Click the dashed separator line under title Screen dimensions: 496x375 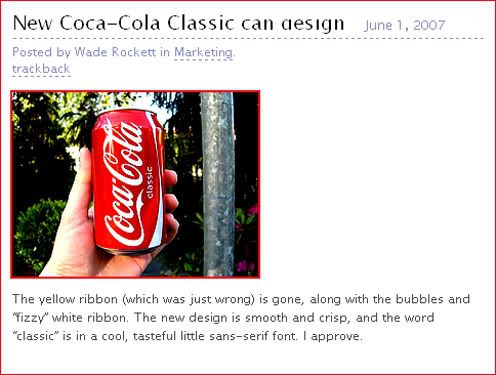[248, 39]
